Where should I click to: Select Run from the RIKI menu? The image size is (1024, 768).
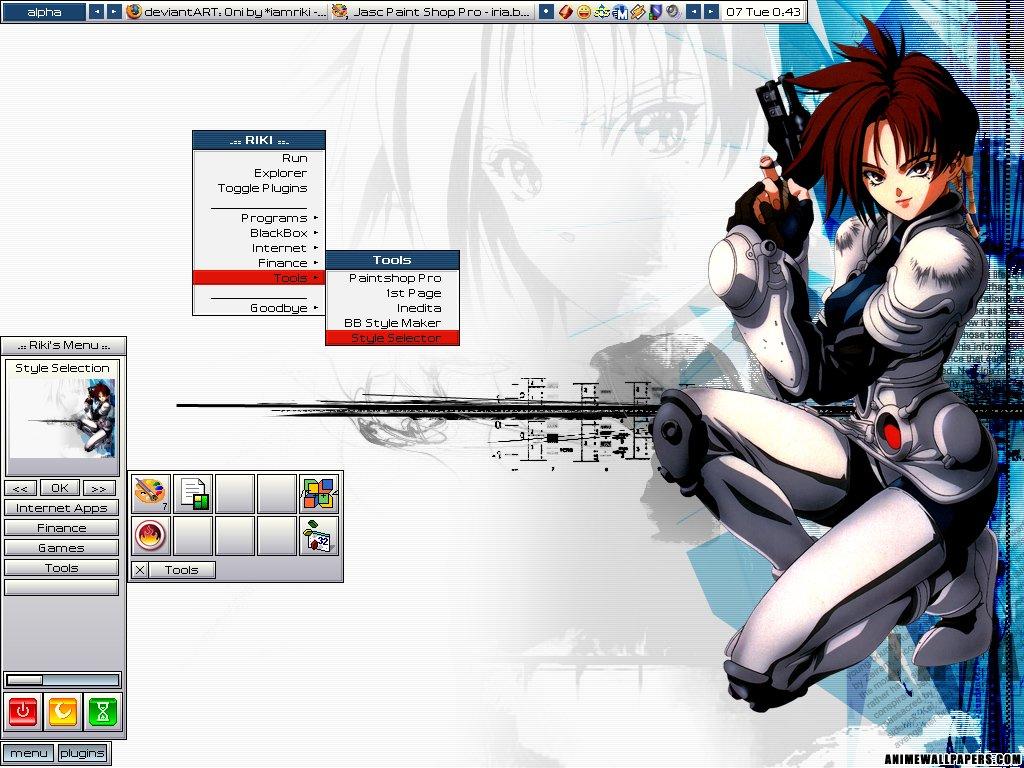coord(259,158)
